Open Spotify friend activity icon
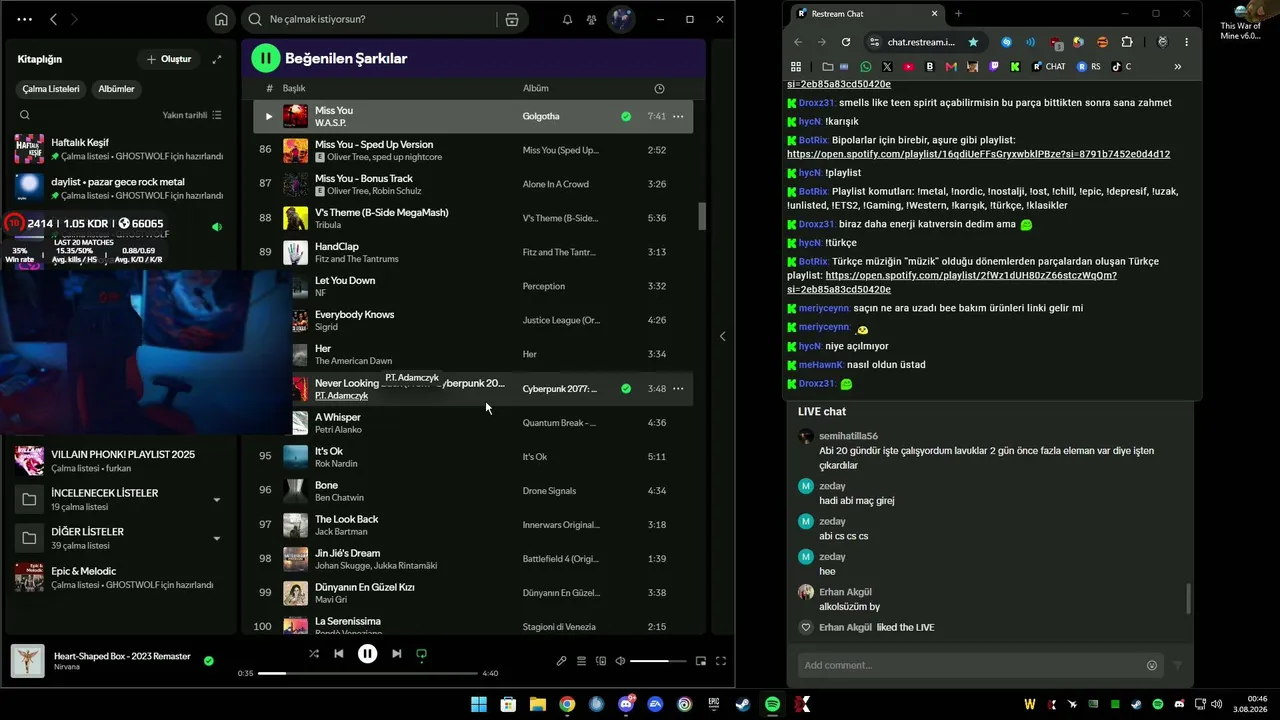1280x720 pixels. click(592, 19)
